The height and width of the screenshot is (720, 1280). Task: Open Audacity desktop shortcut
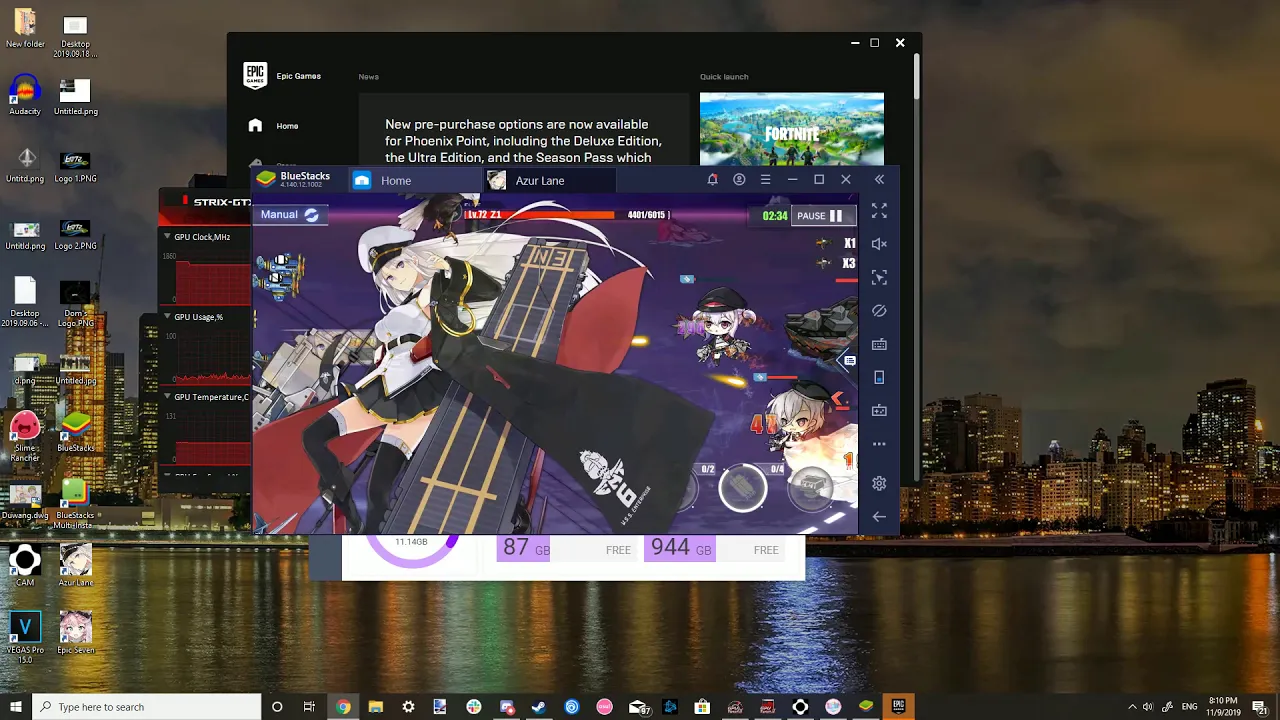pos(25,96)
